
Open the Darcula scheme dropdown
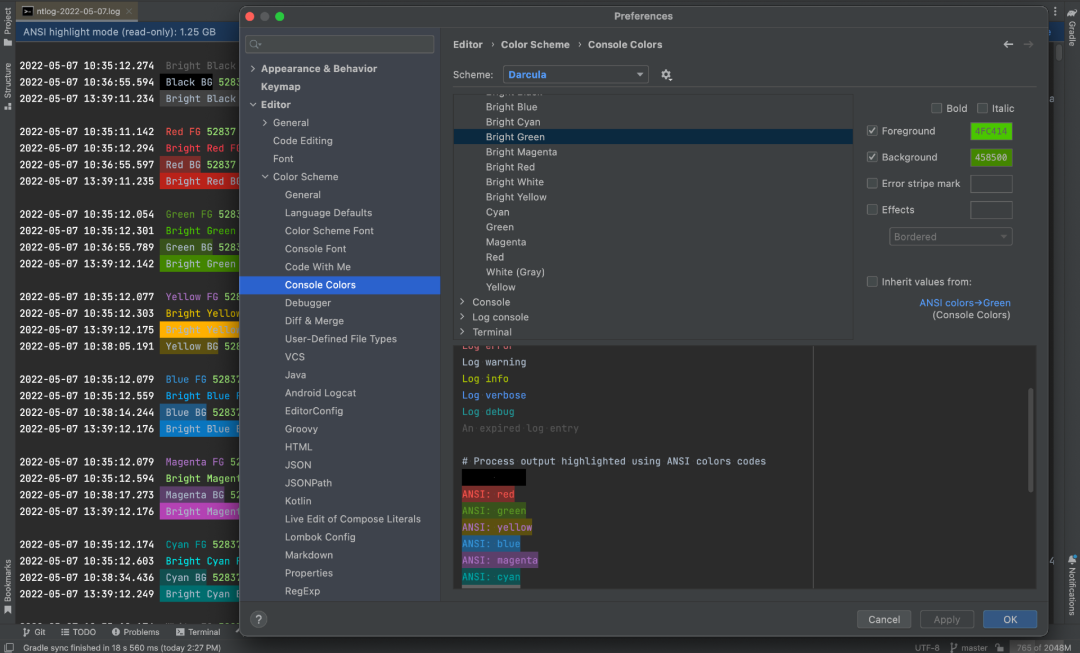pos(576,74)
